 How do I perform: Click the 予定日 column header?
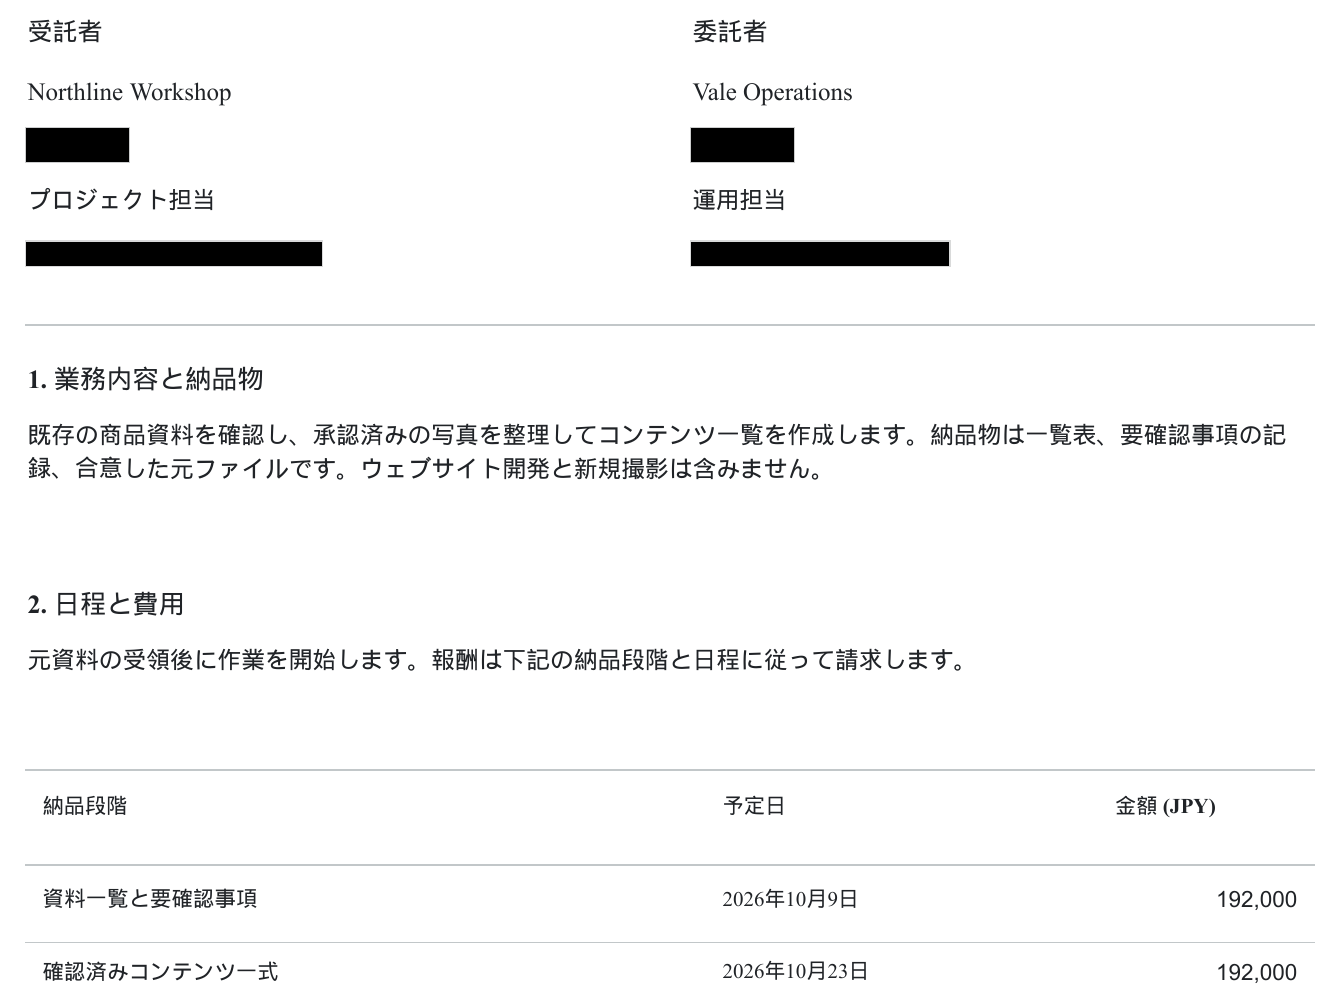pos(754,806)
